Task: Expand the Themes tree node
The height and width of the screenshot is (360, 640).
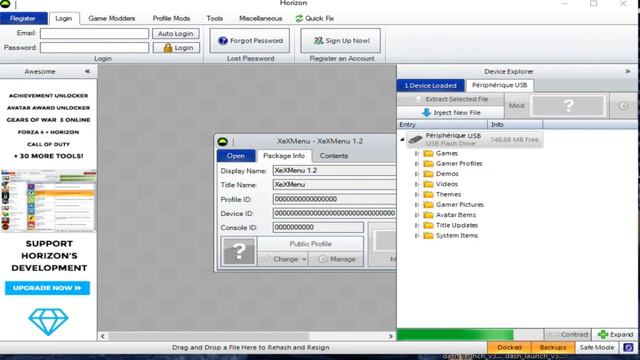Action: [417, 194]
